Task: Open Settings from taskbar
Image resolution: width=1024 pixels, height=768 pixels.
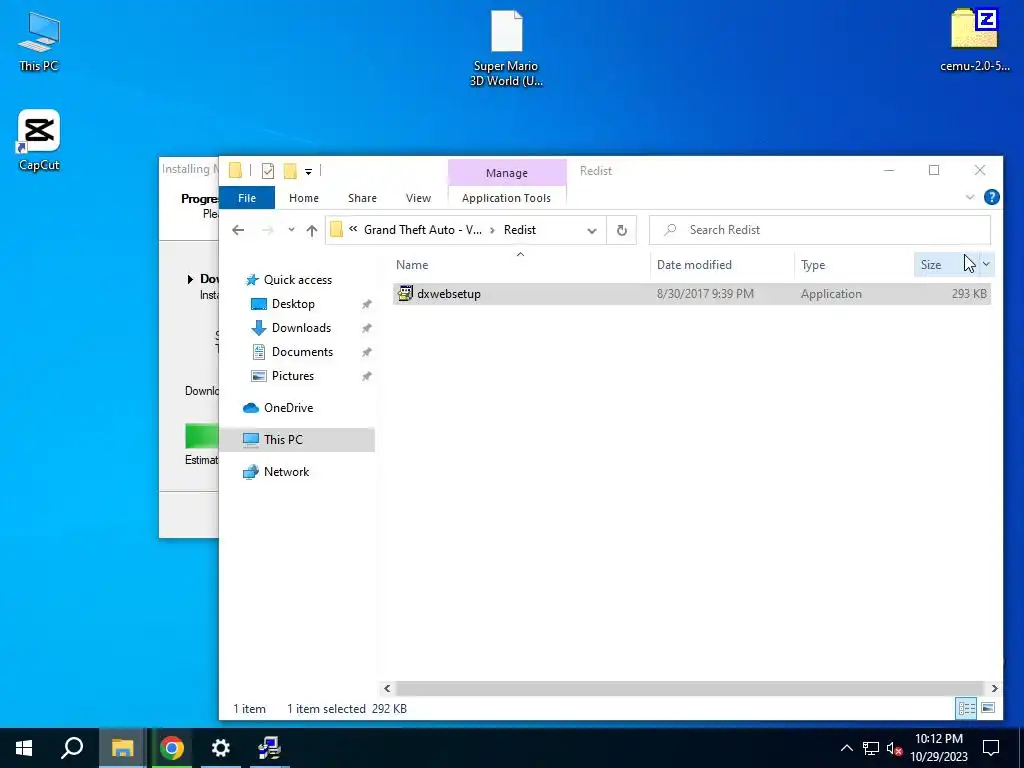Action: click(x=221, y=748)
